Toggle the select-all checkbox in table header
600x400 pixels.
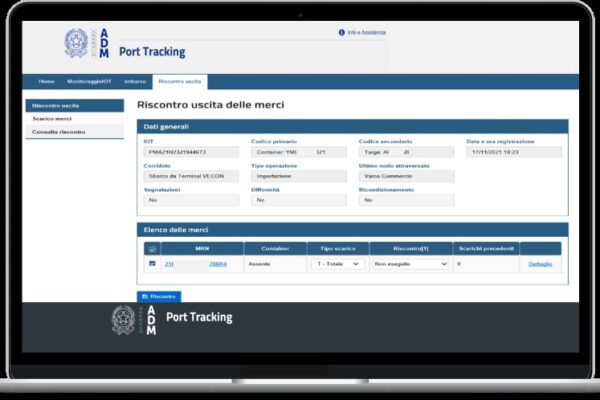coord(152,248)
